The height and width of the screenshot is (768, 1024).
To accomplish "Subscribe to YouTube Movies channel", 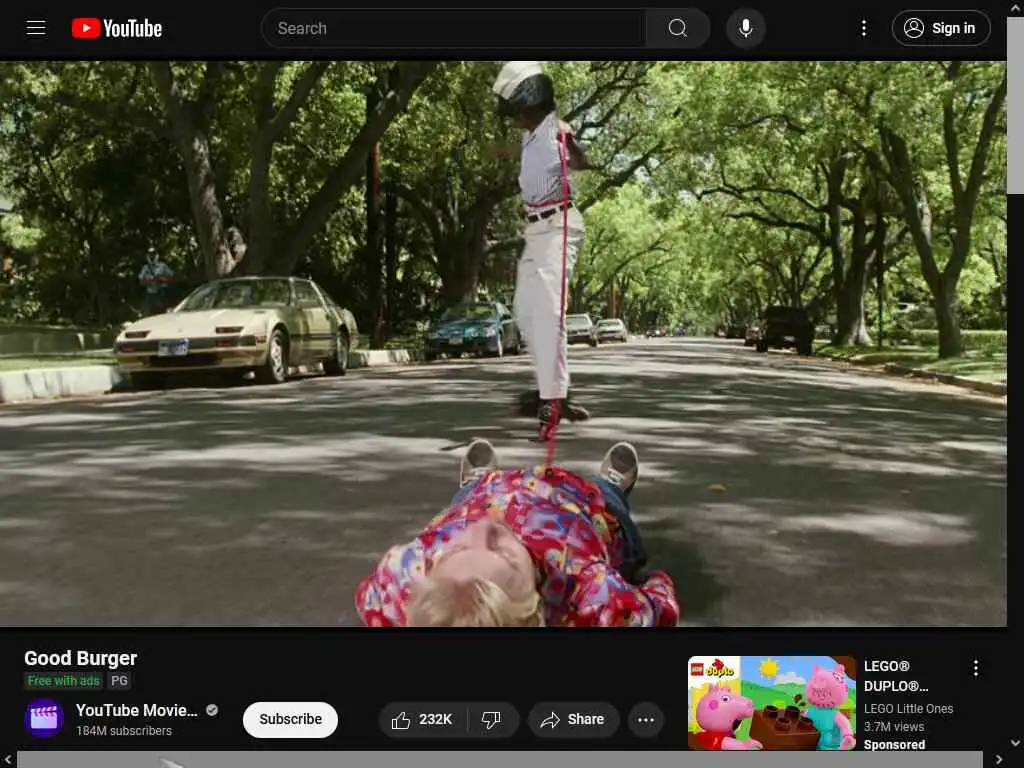I will [291, 719].
